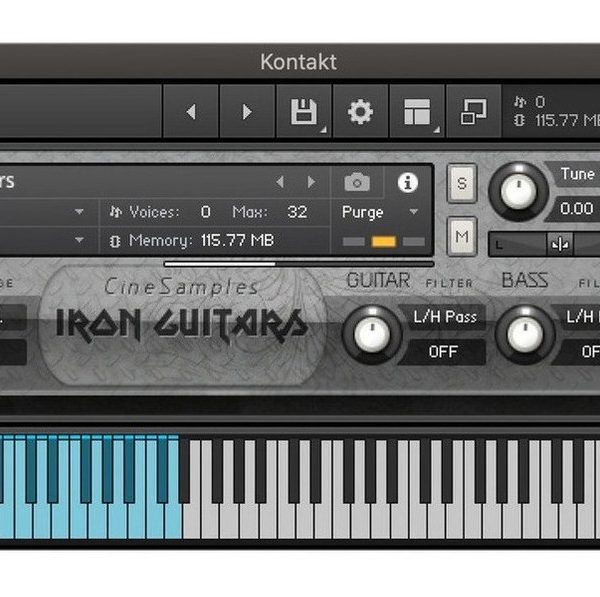Viewport: 600px width, 597px height.
Task: Open snapshot view camera icon
Action: click(357, 182)
